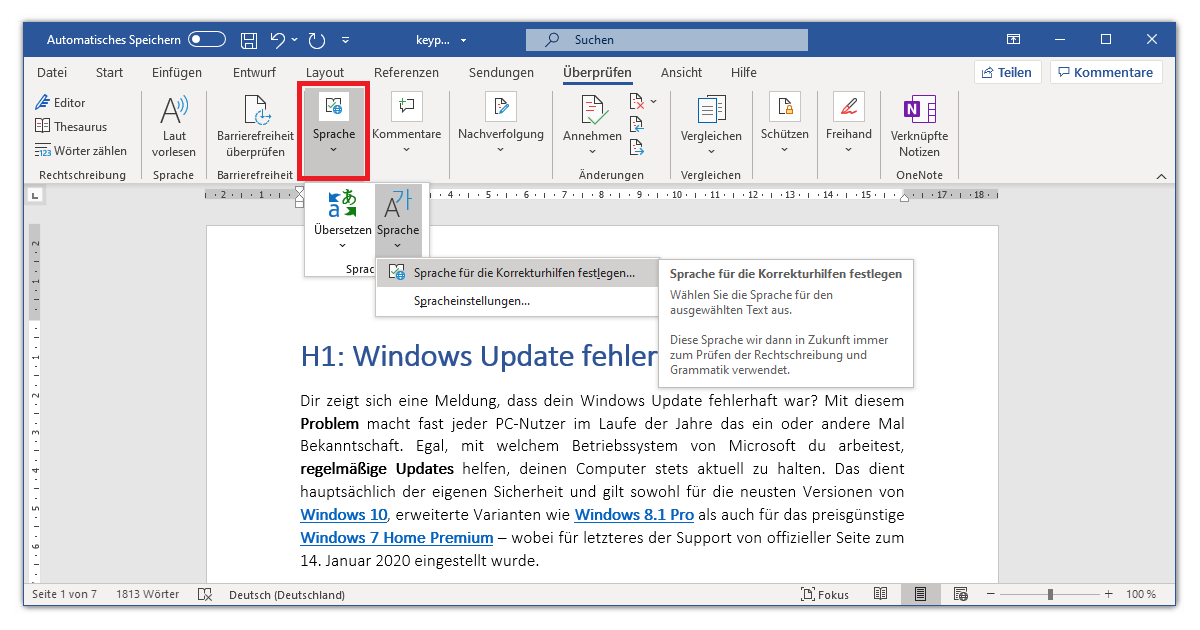Toggle Automatisches Speichern switch
Viewport: 1200px width, 630px height.
[207, 40]
